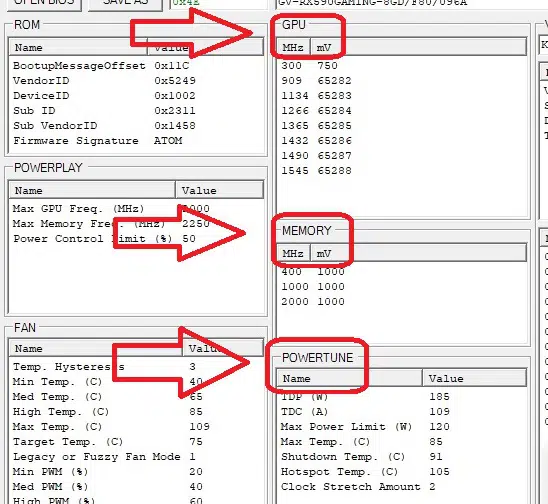
Task: Select Max Temp. (C) row in FAN
Action: click(x=136, y=427)
